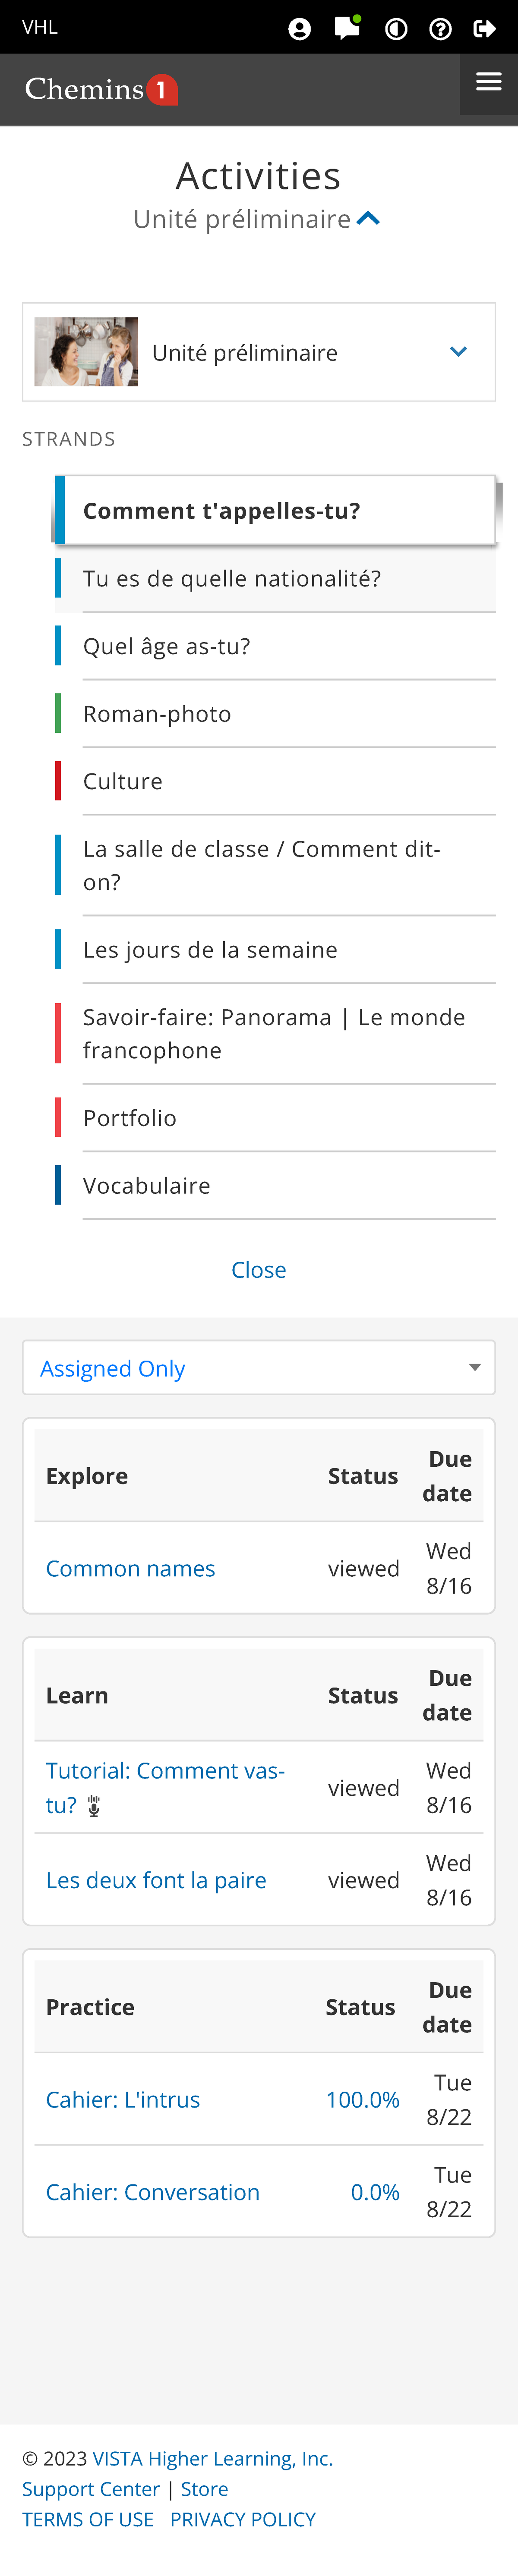This screenshot has height=2576, width=518.
Task: Open the Assigned Only filter dropdown
Action: 259,1368
